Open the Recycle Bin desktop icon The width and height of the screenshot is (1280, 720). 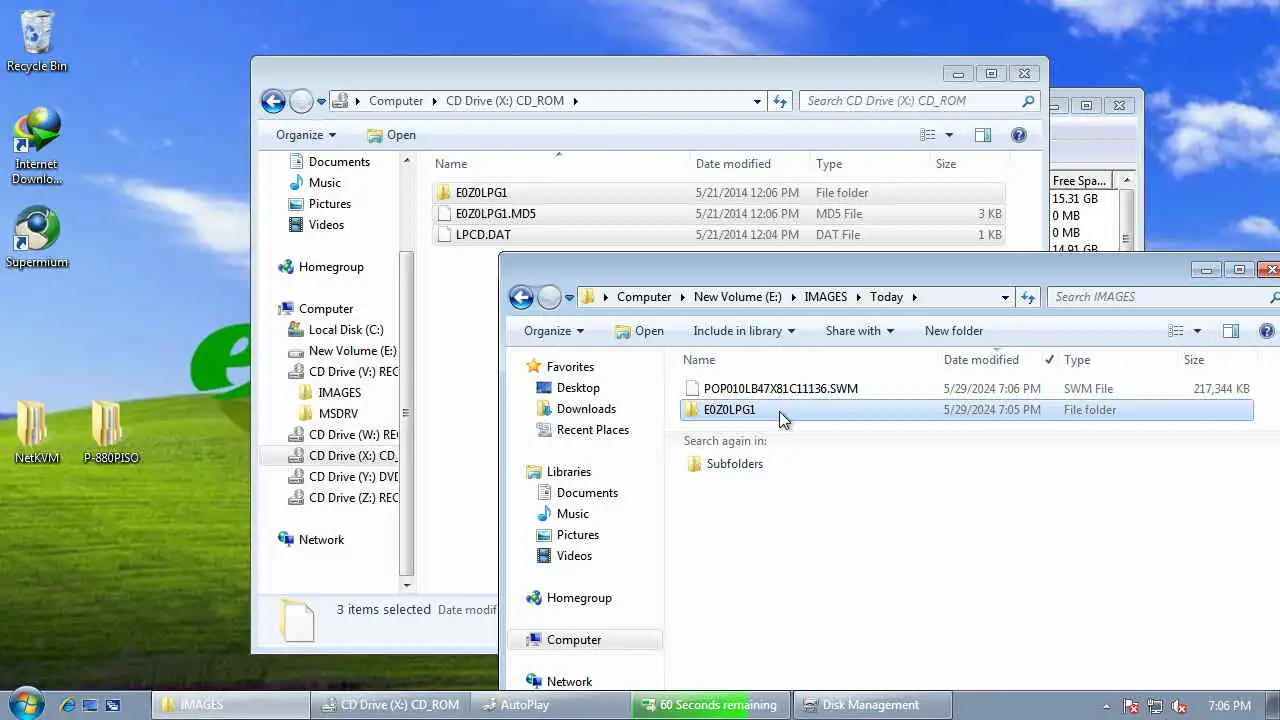(37, 42)
